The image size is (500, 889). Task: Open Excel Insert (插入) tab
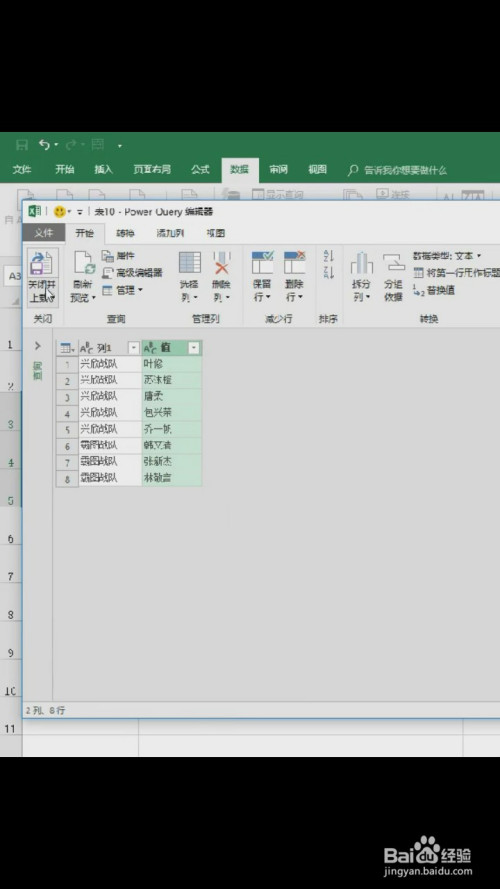(x=104, y=170)
